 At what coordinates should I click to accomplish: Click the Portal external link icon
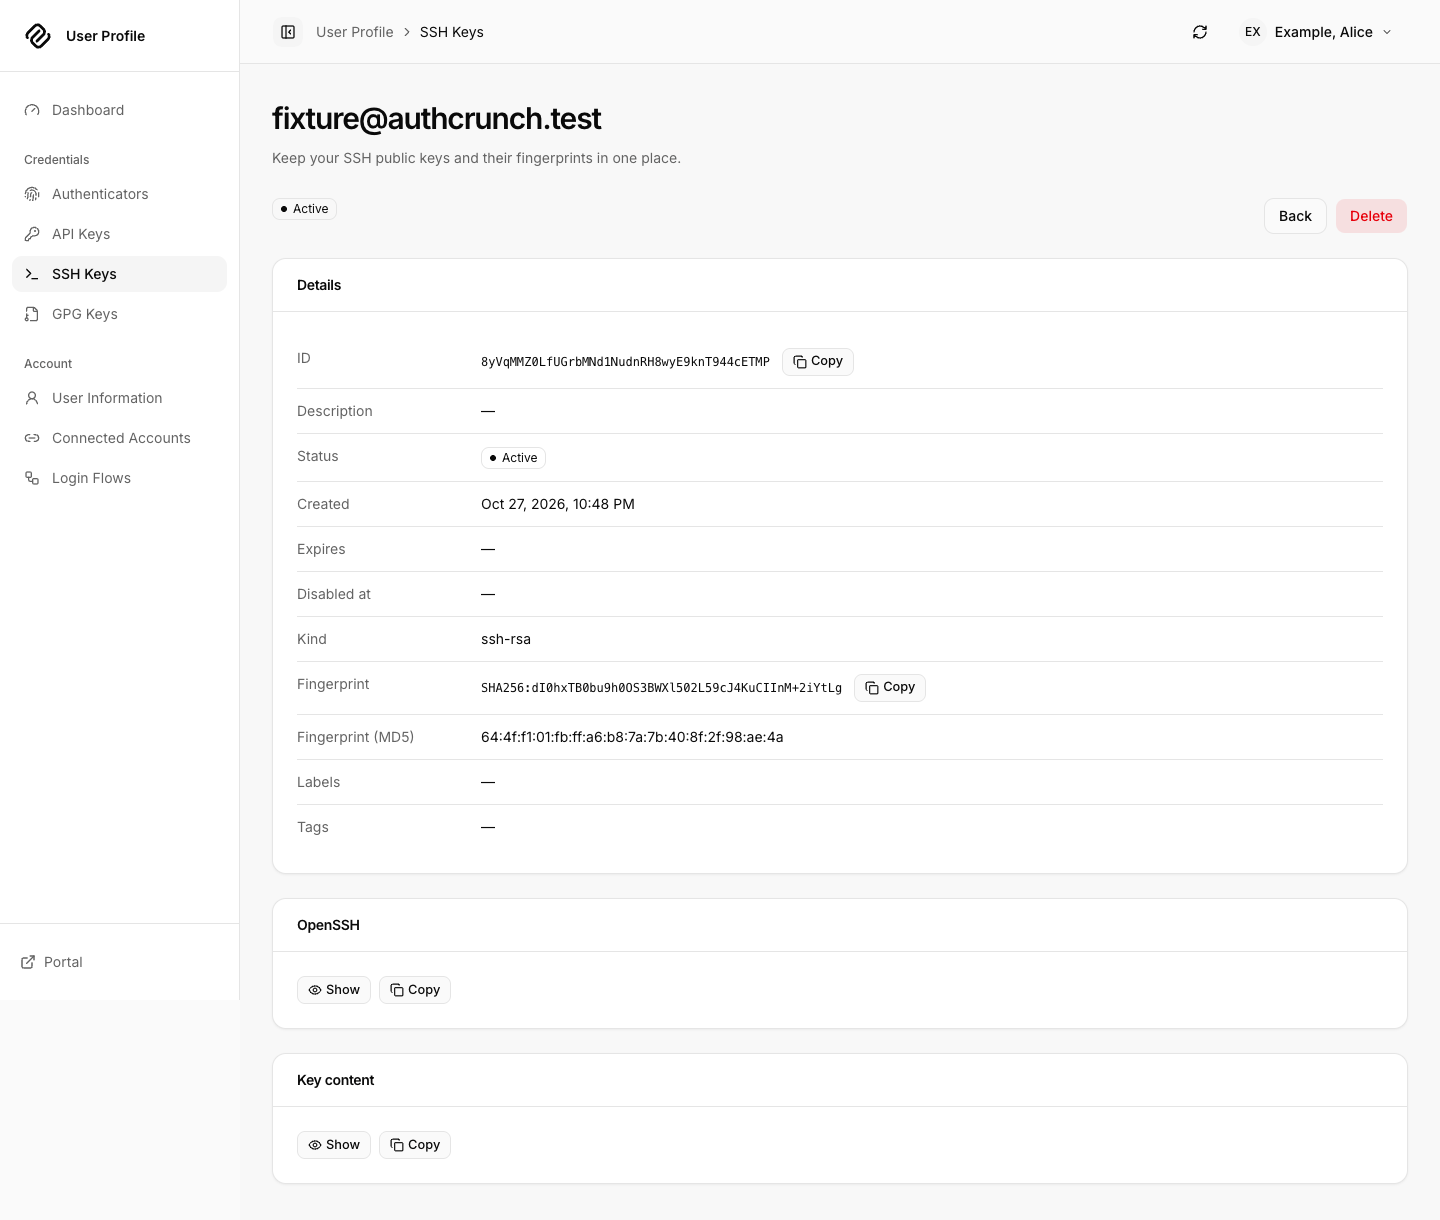click(28, 962)
